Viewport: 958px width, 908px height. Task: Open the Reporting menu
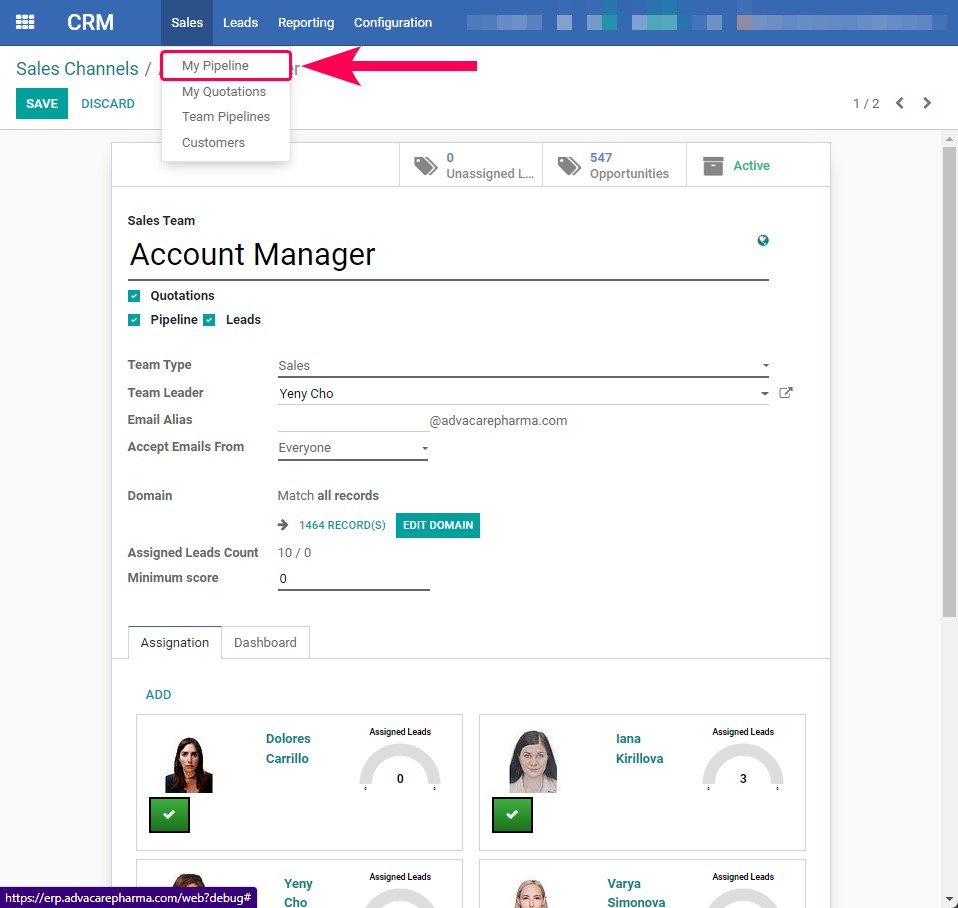tap(306, 23)
